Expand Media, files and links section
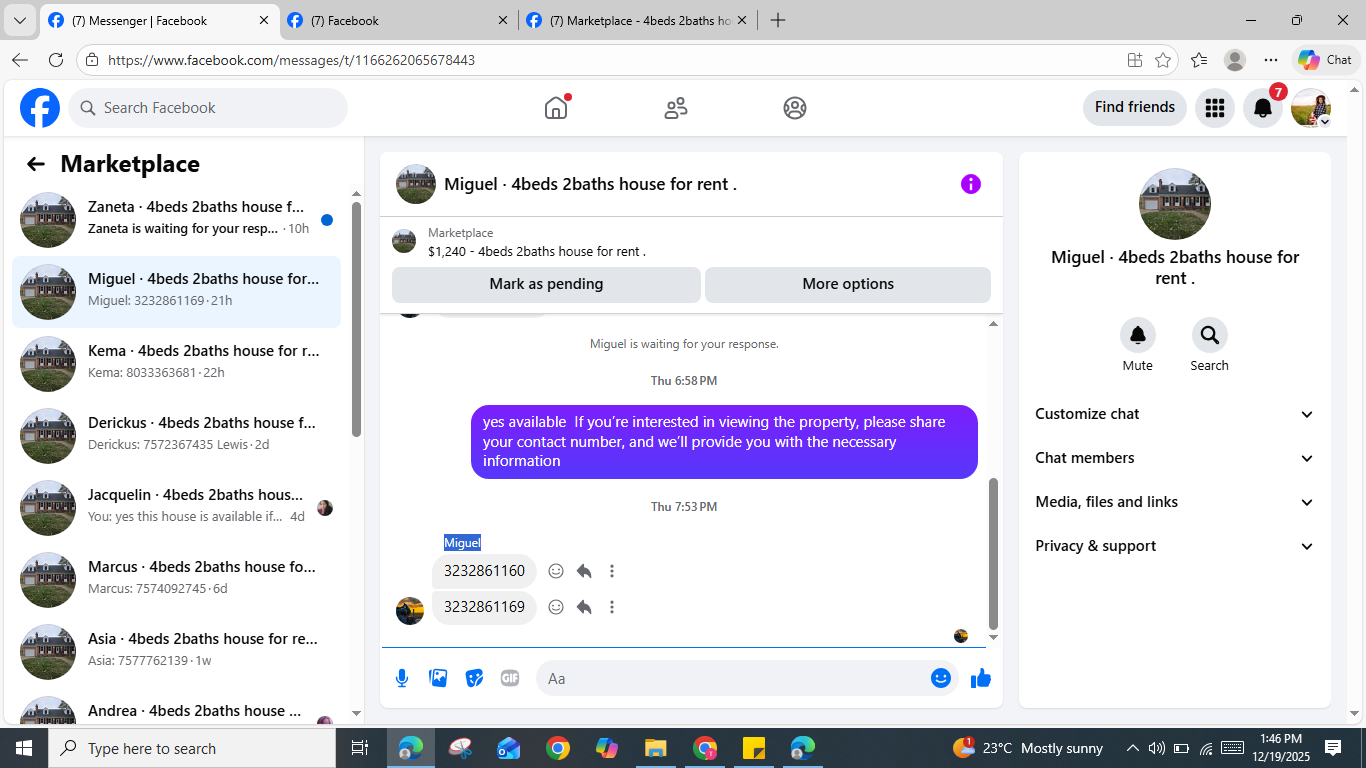The width and height of the screenshot is (1366, 768). 1174,502
